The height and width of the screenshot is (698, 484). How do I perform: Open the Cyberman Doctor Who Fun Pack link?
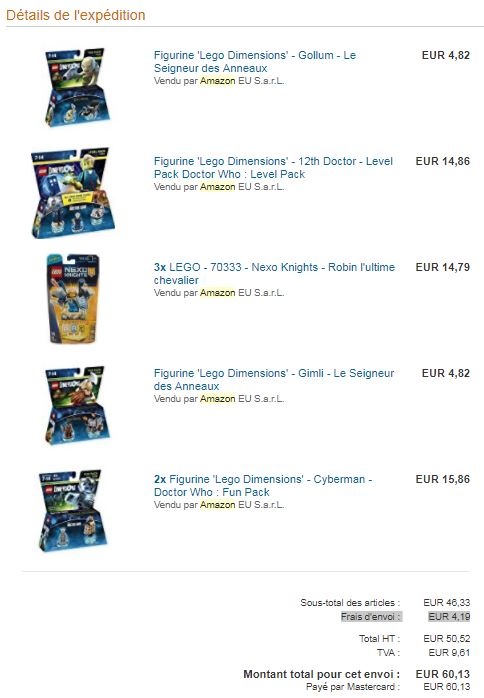pyautogui.click(x=263, y=485)
